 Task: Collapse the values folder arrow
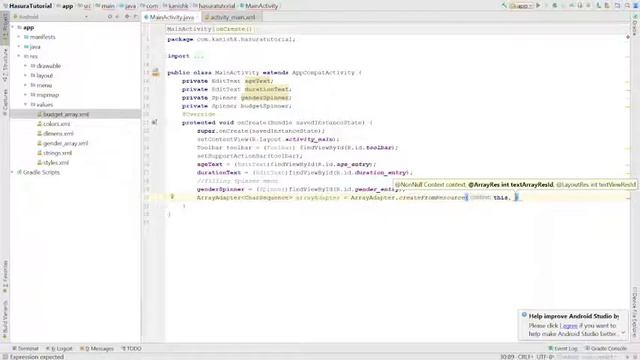[x=25, y=104]
